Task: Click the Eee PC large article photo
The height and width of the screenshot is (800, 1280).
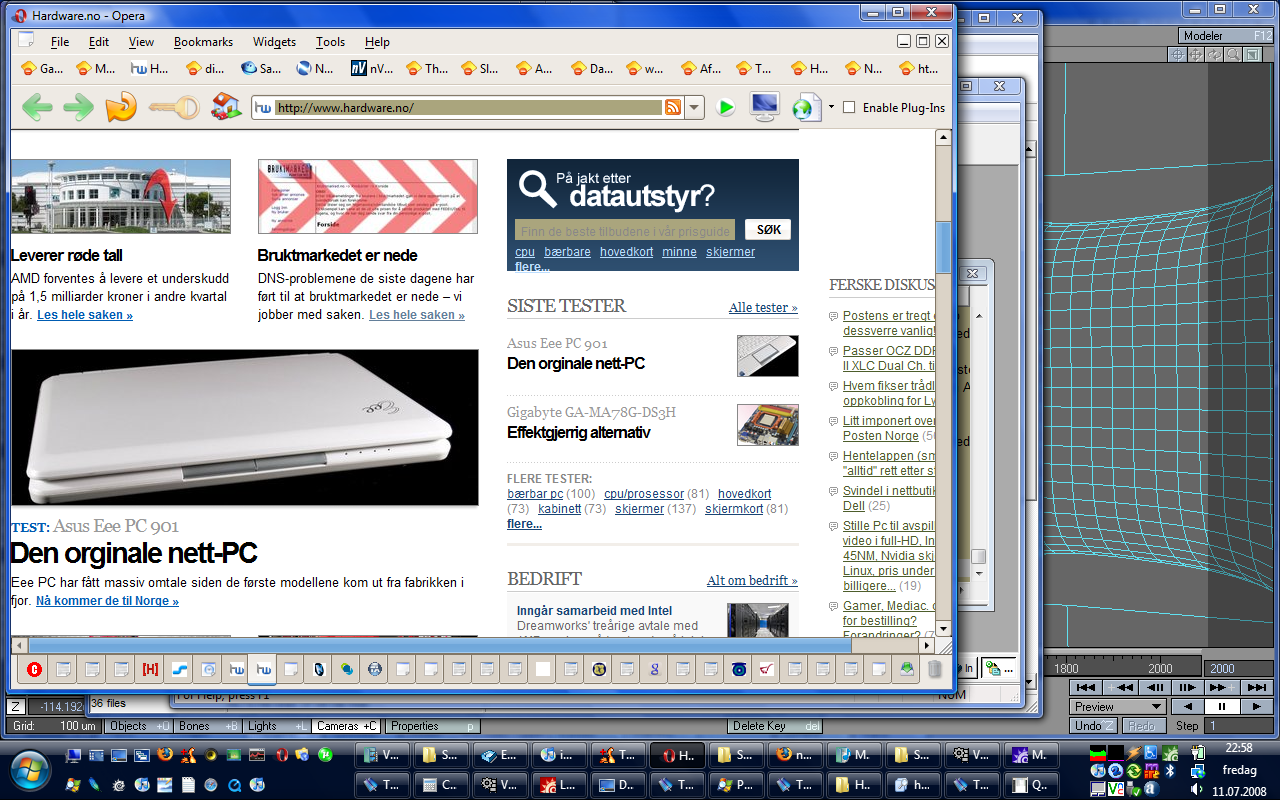Action: [x=245, y=427]
